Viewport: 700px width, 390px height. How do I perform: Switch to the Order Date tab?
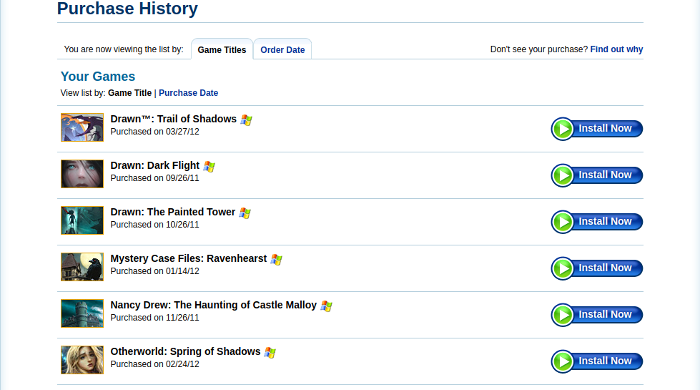pos(283,50)
